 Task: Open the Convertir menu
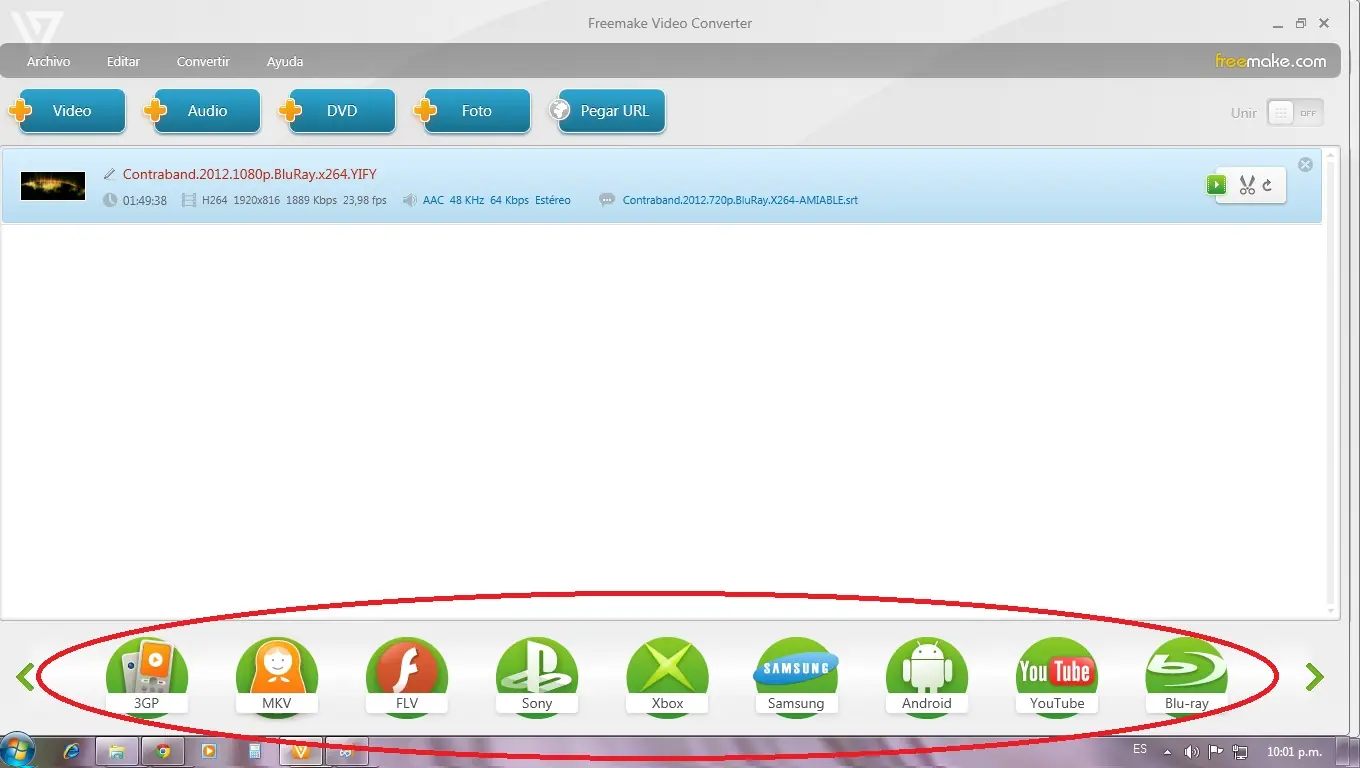[203, 62]
